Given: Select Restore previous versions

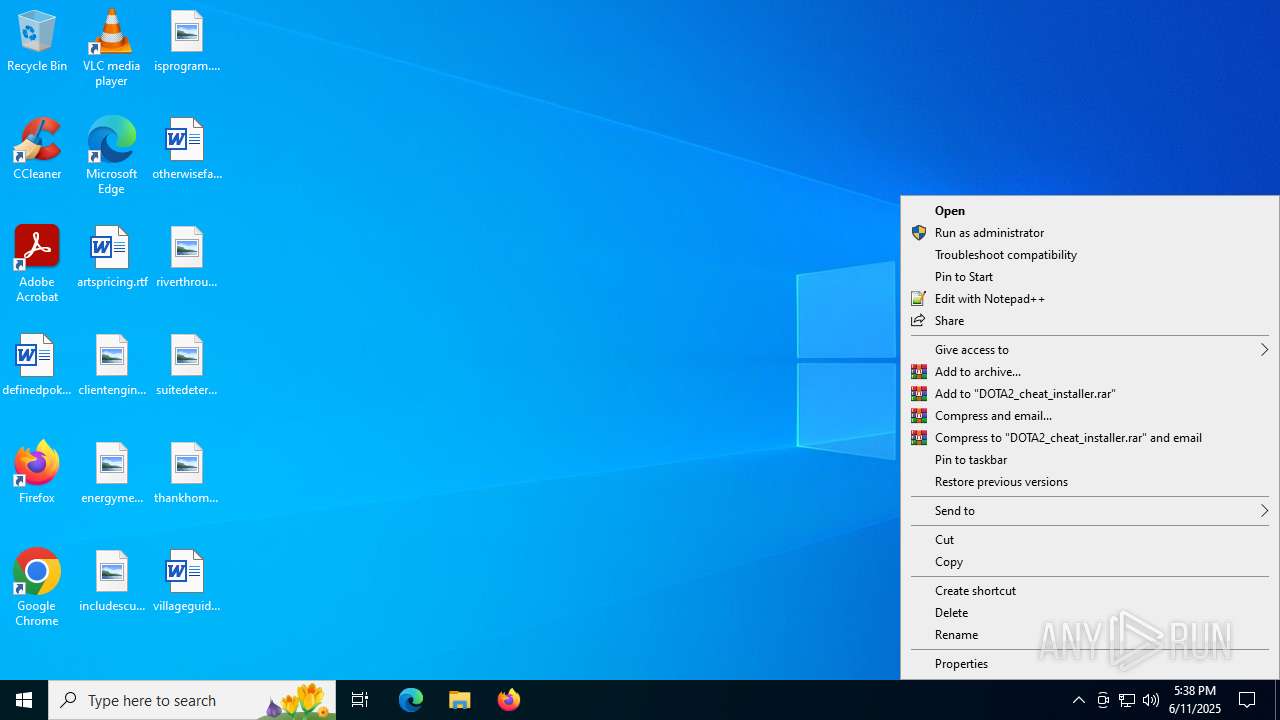Looking at the screenshot, I should tap(1090, 482).
